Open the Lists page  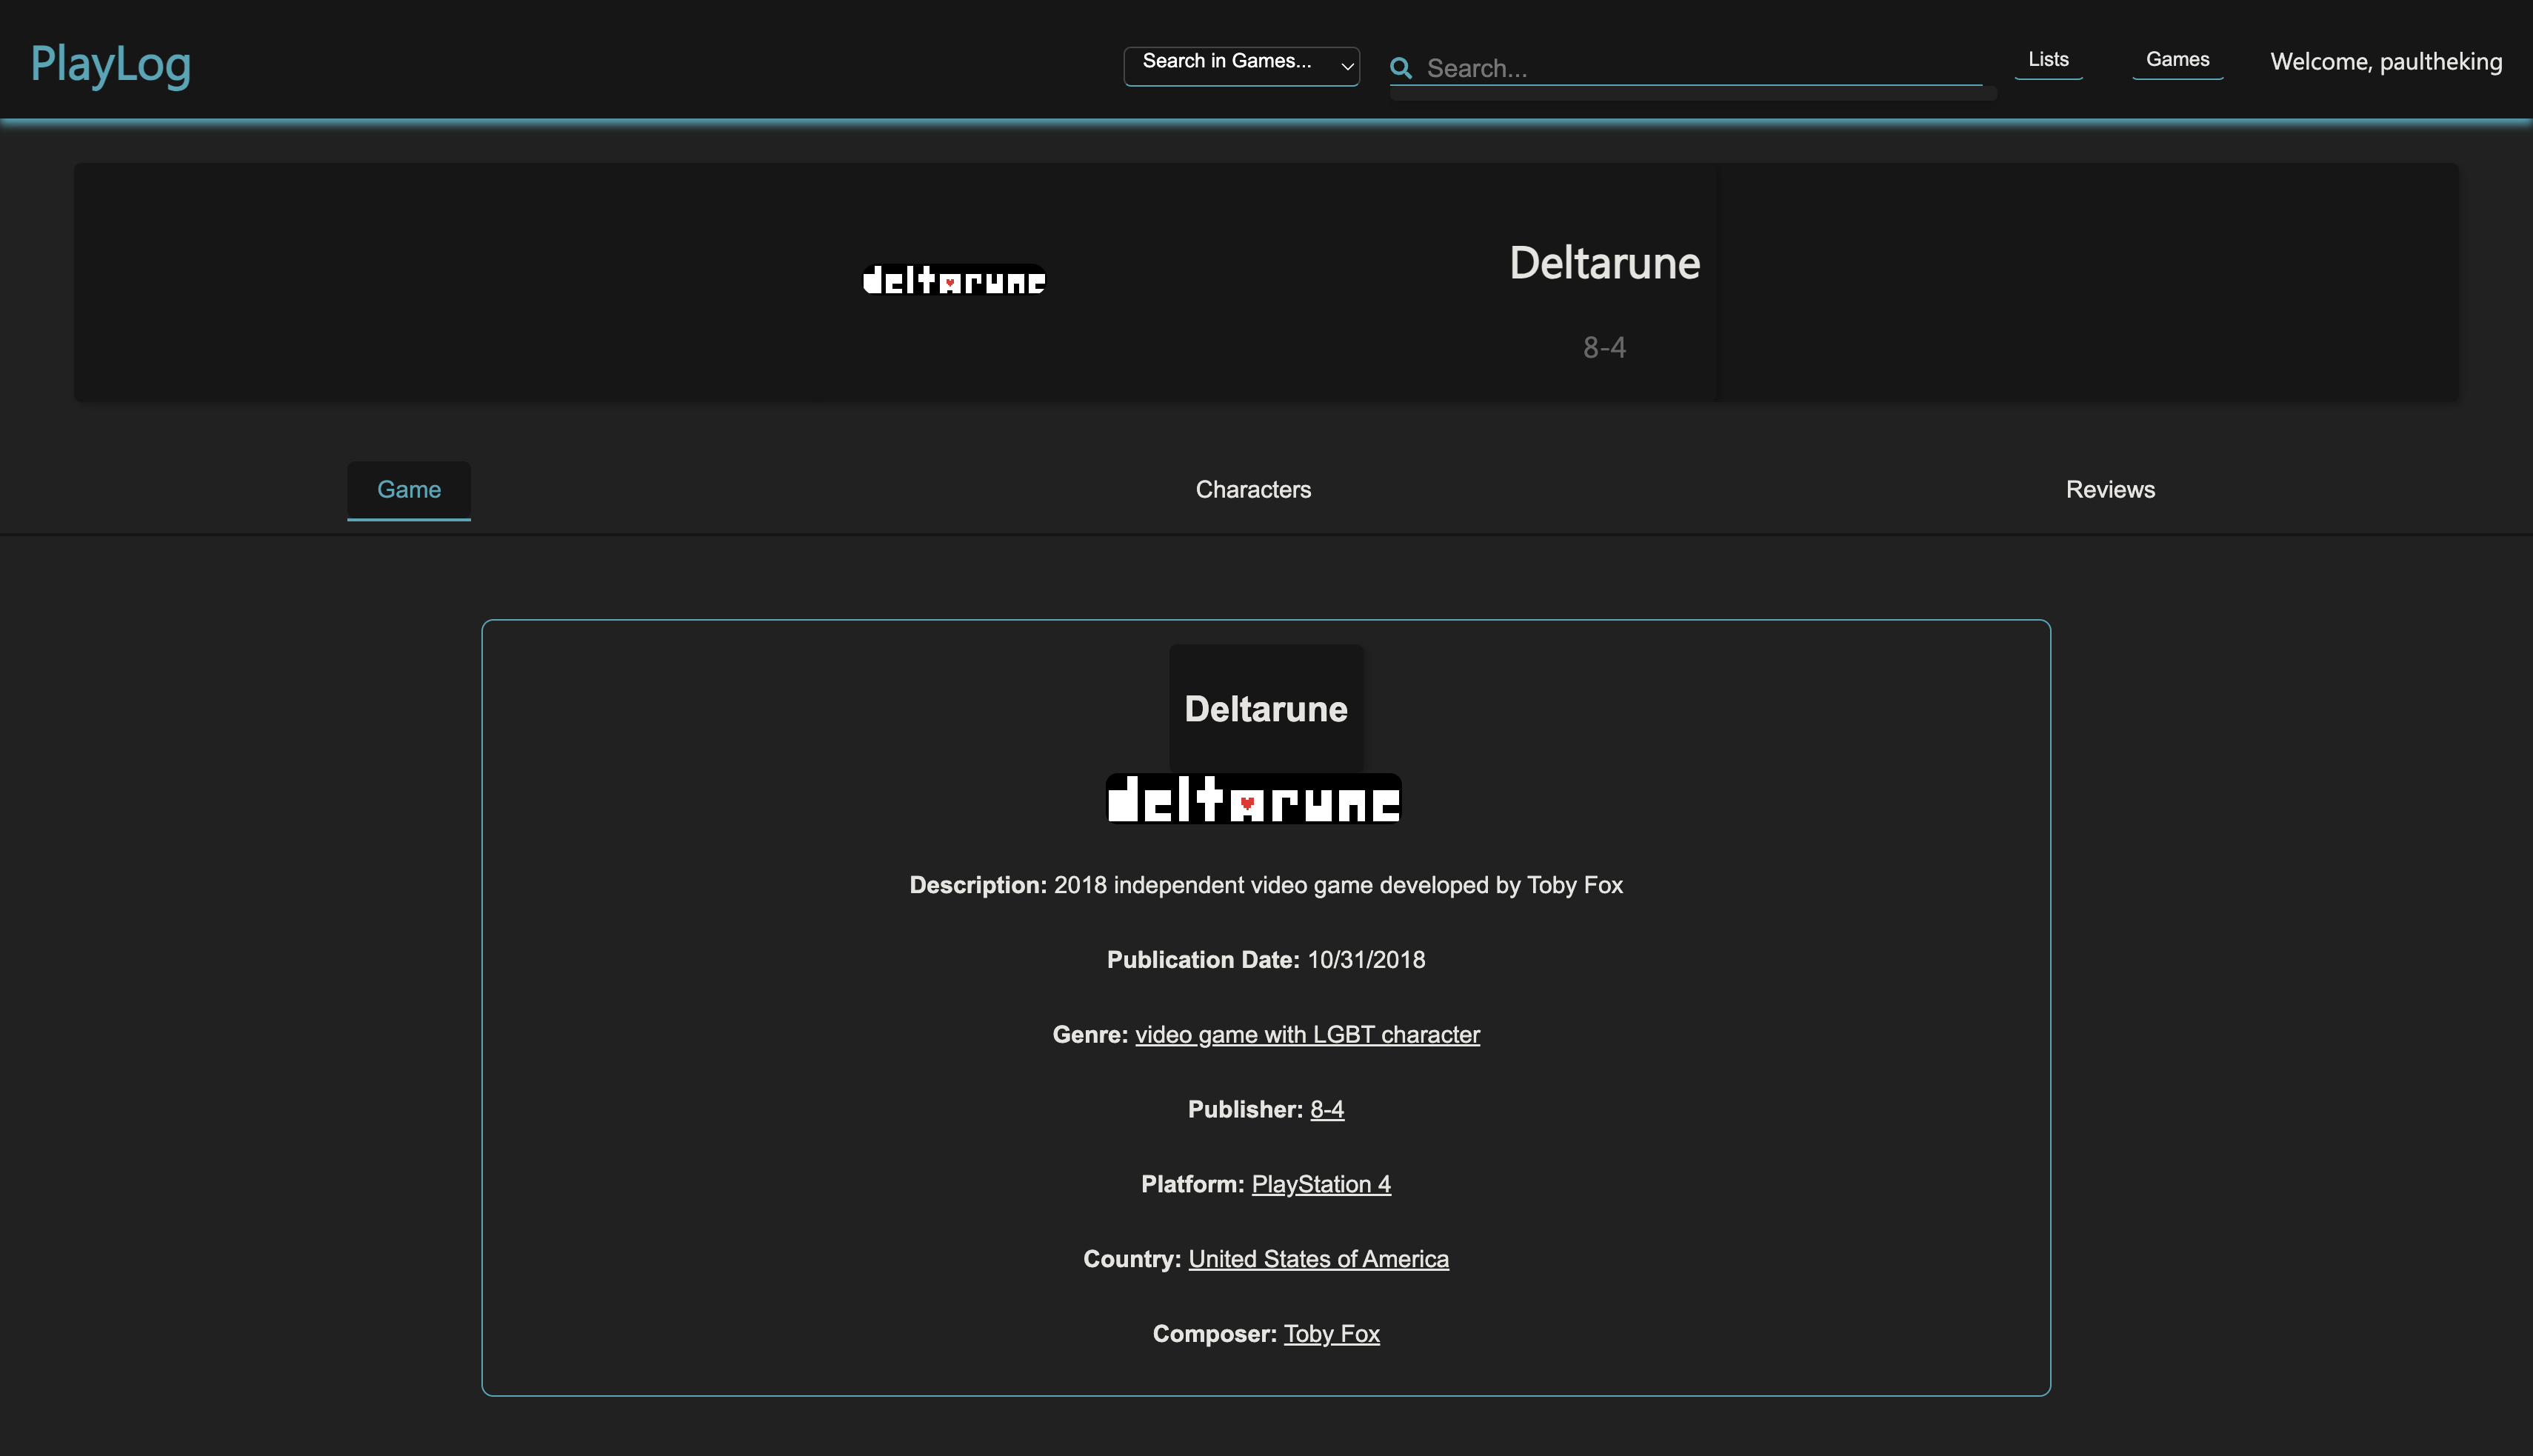2048,59
